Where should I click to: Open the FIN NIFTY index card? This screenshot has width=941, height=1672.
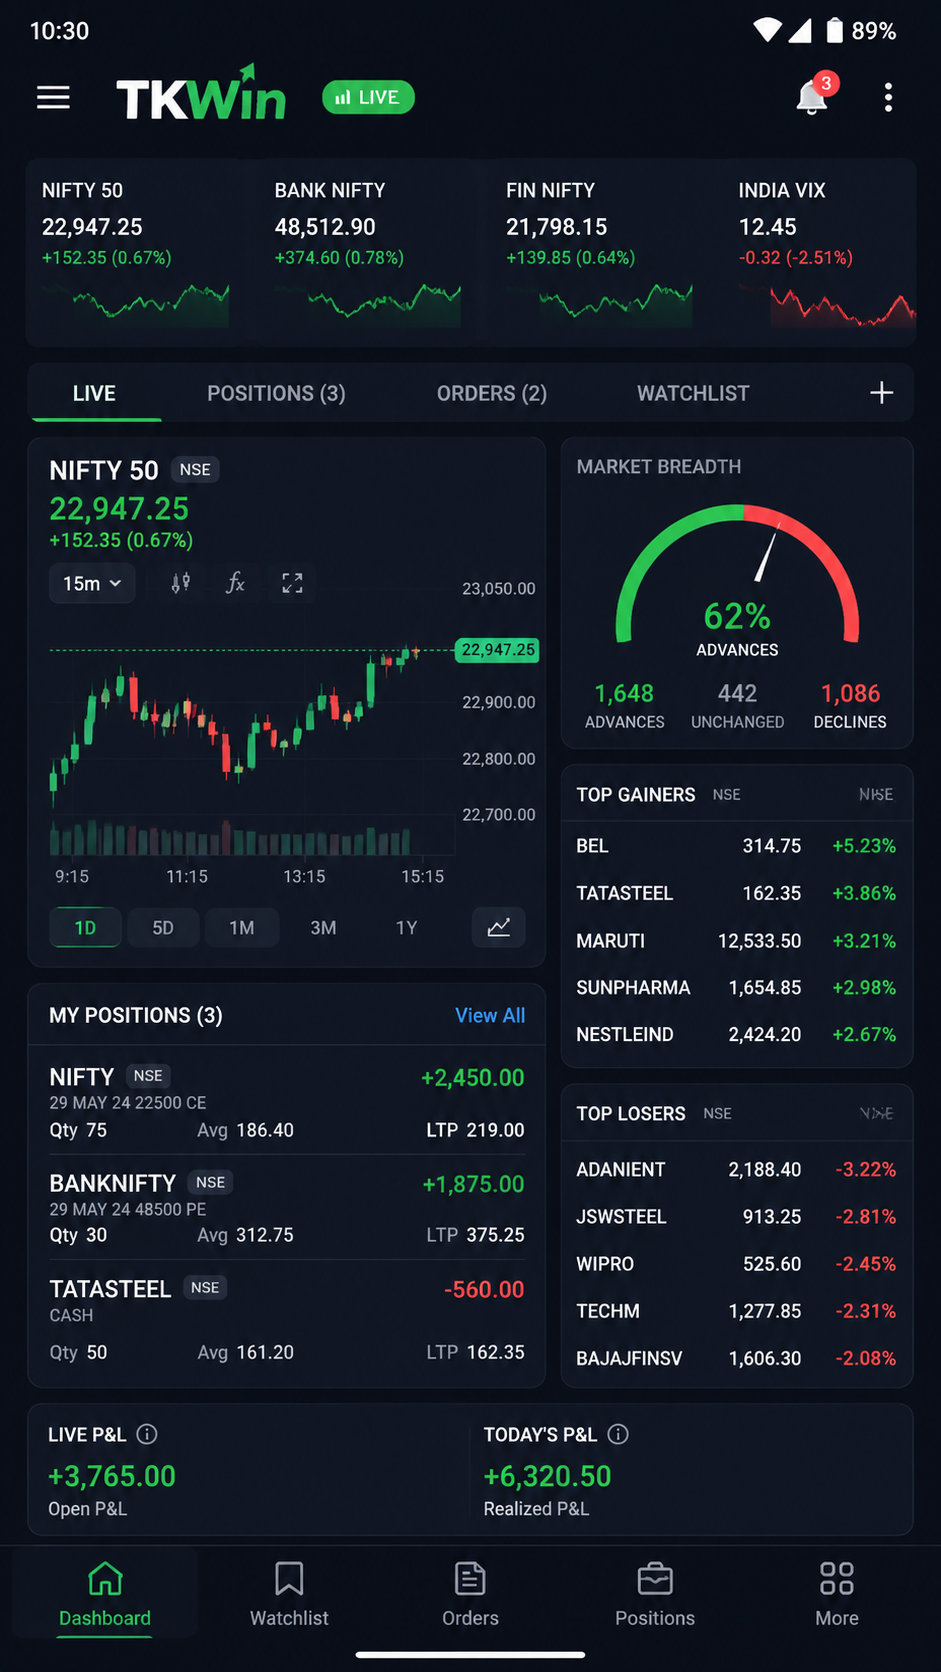599,252
